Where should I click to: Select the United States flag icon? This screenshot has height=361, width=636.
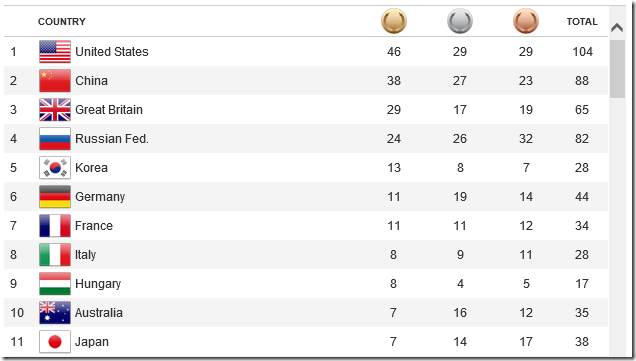[x=55, y=52]
